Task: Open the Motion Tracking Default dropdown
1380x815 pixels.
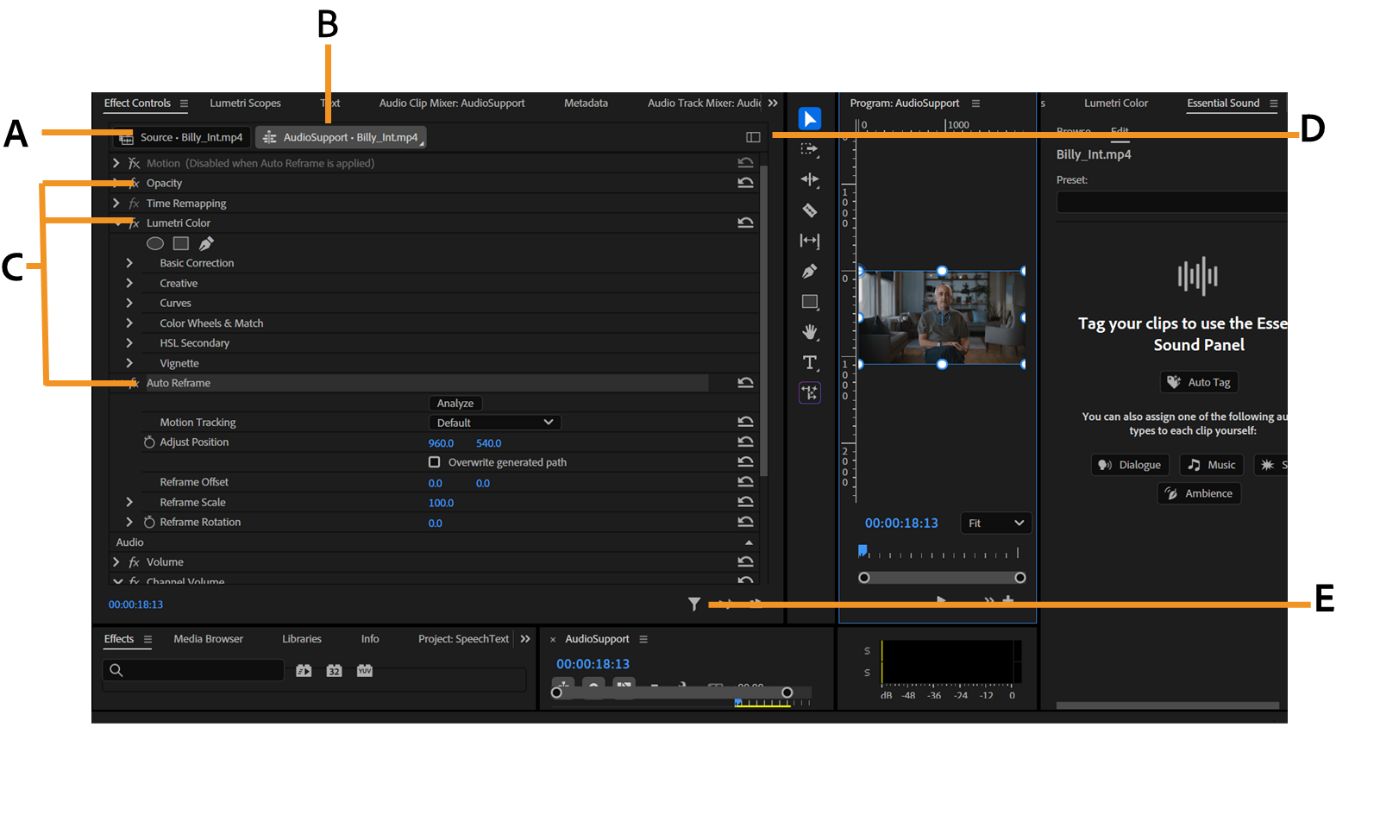Action: click(495, 422)
